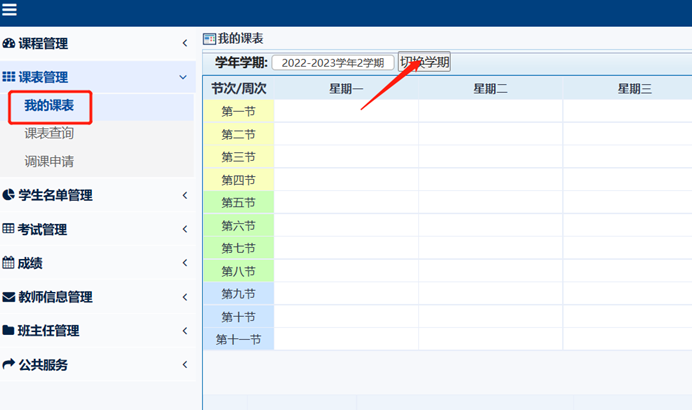Screen dimensions: 692x410
Task: Expand the 学生名单管理 chevron arrow
Action: coord(184,195)
